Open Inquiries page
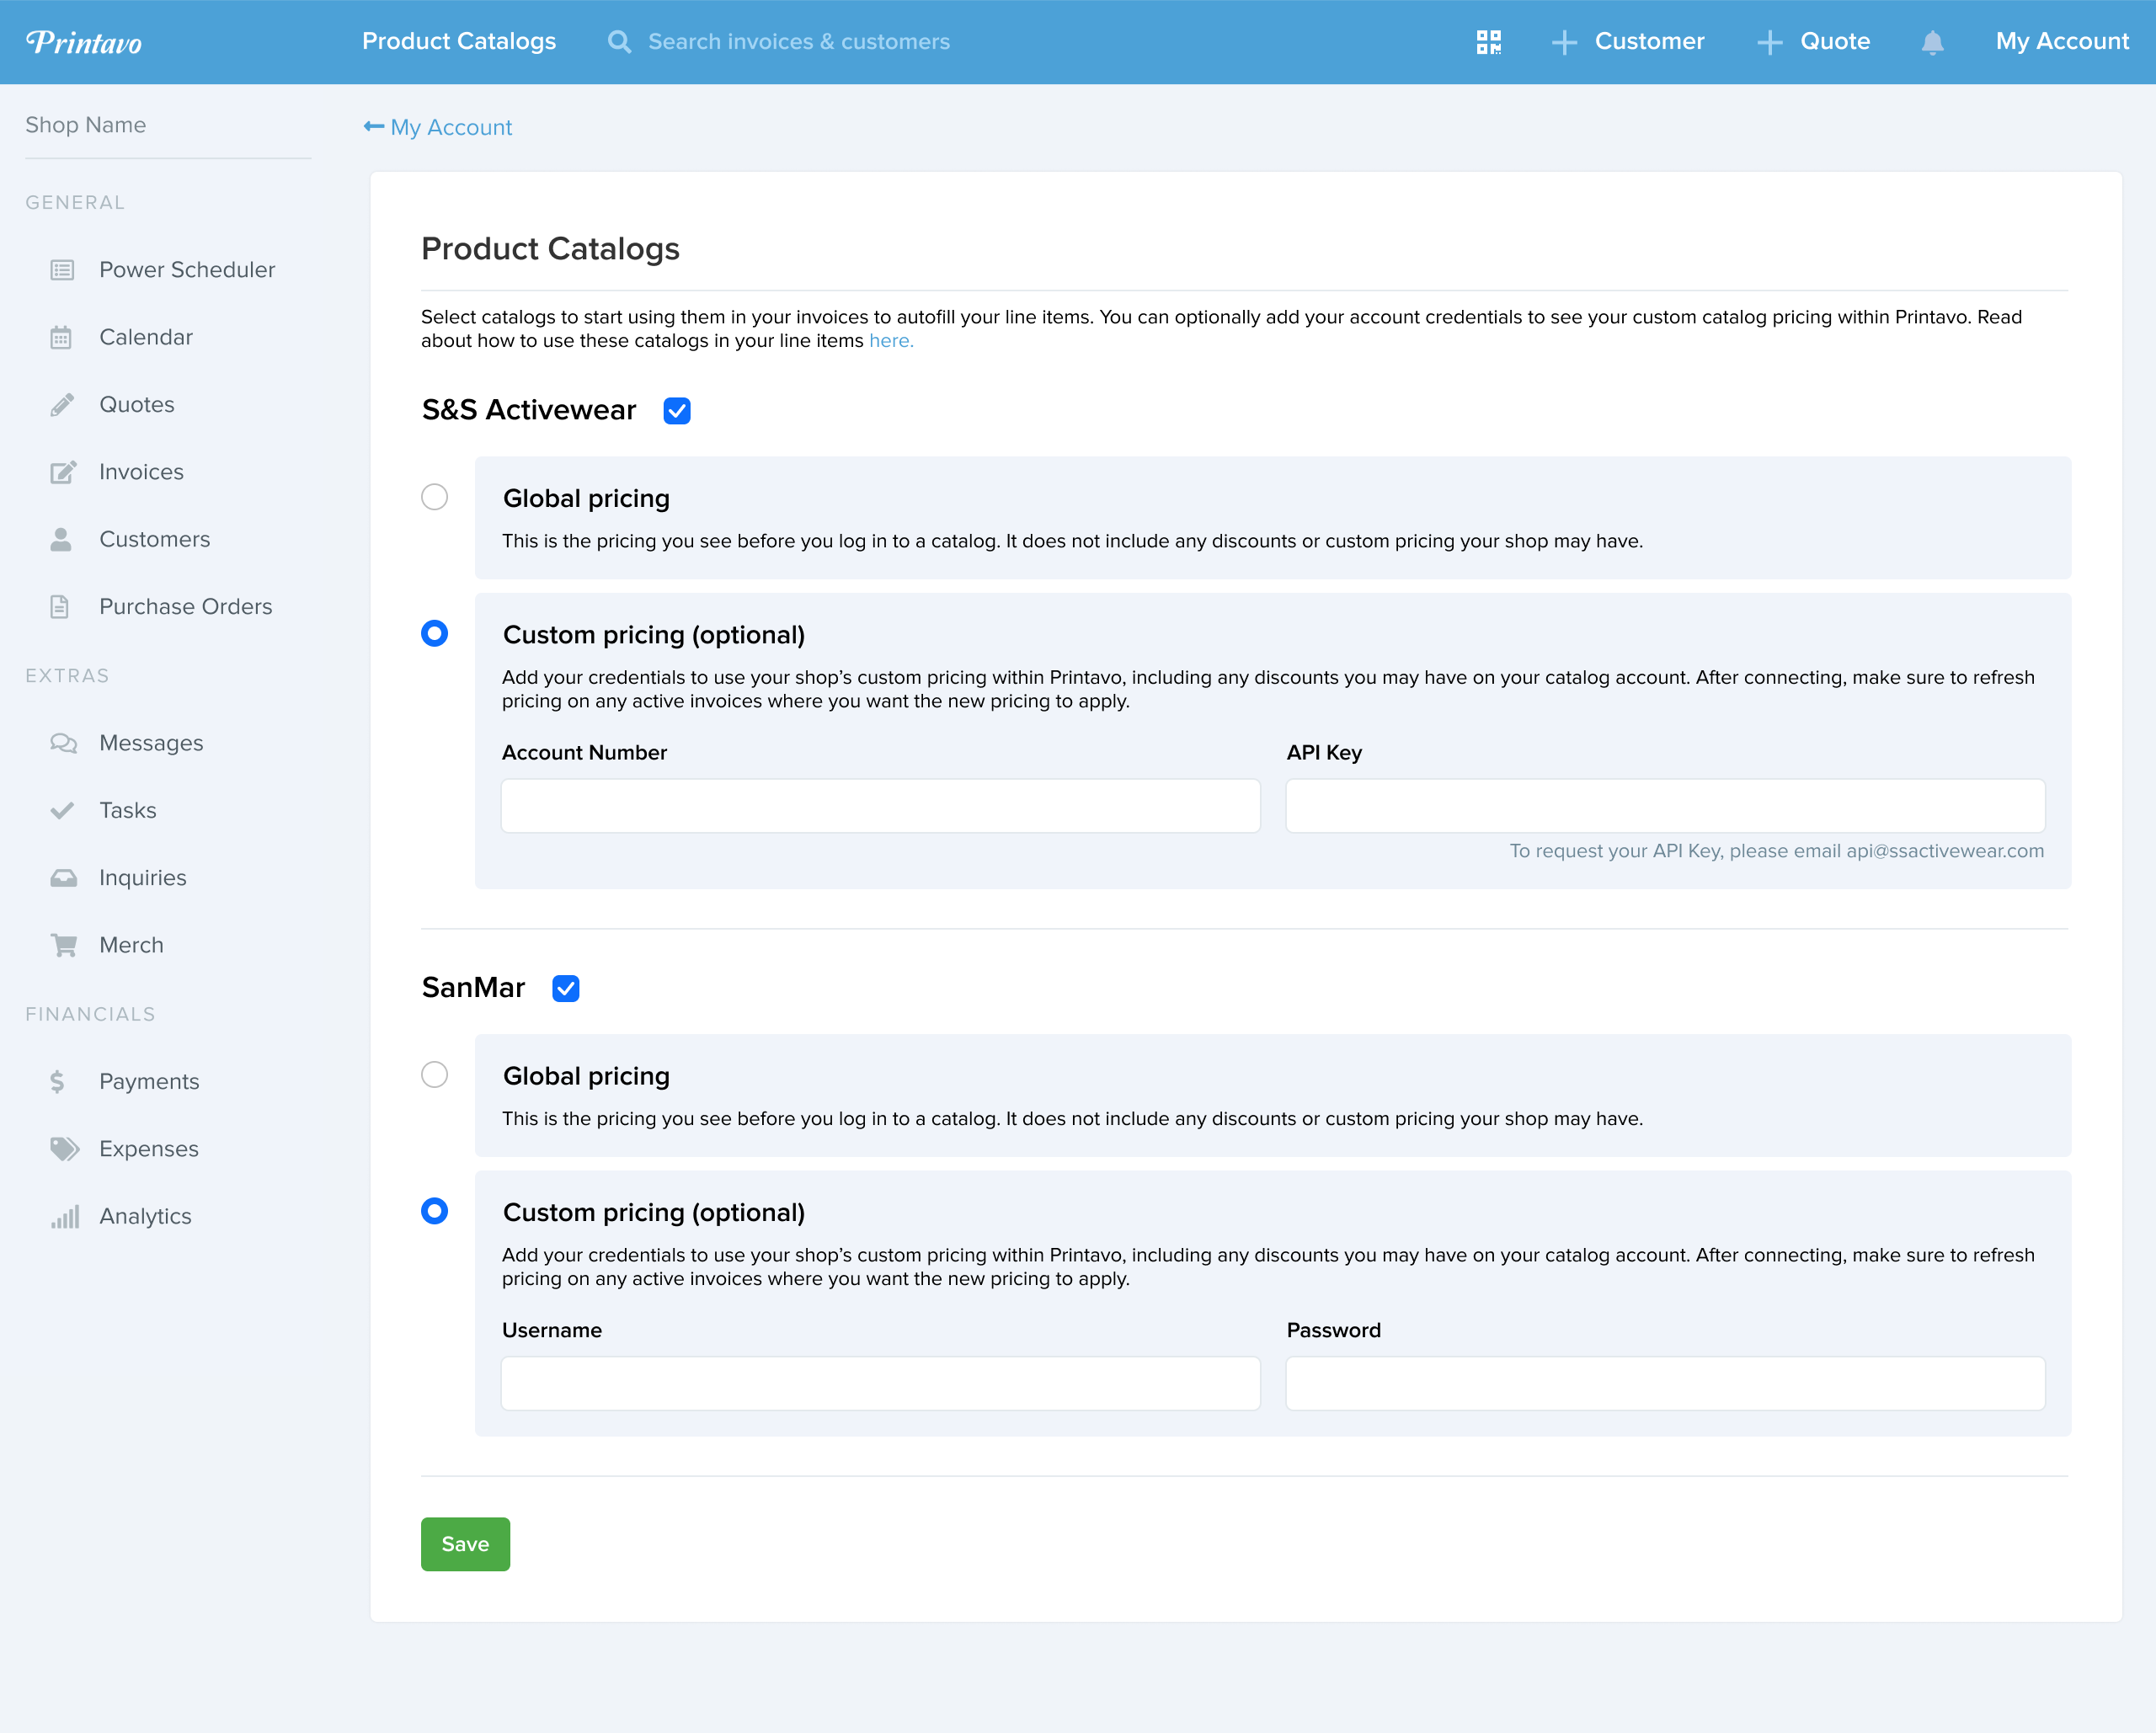The height and width of the screenshot is (1733, 2156). click(x=143, y=878)
